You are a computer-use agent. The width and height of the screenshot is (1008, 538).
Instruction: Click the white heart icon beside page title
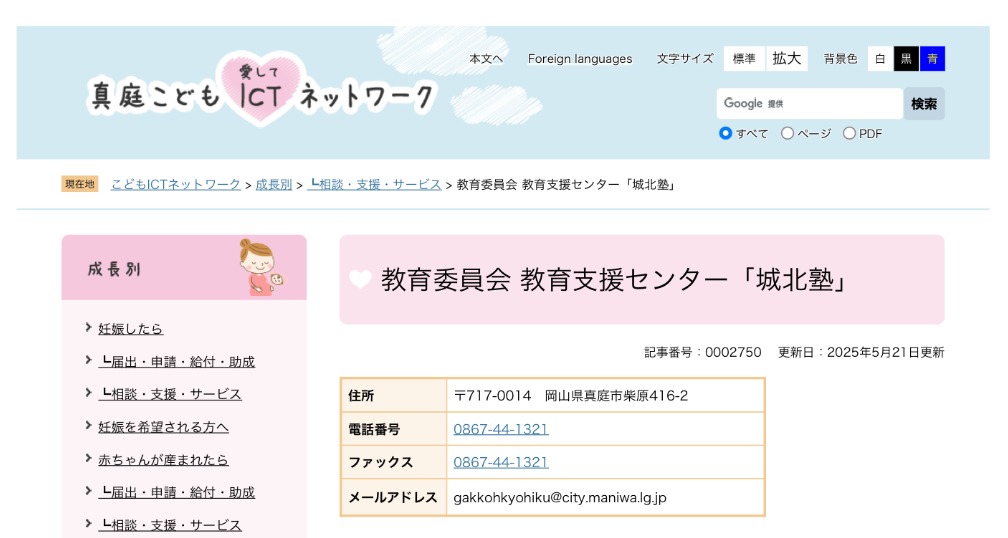coord(361,280)
